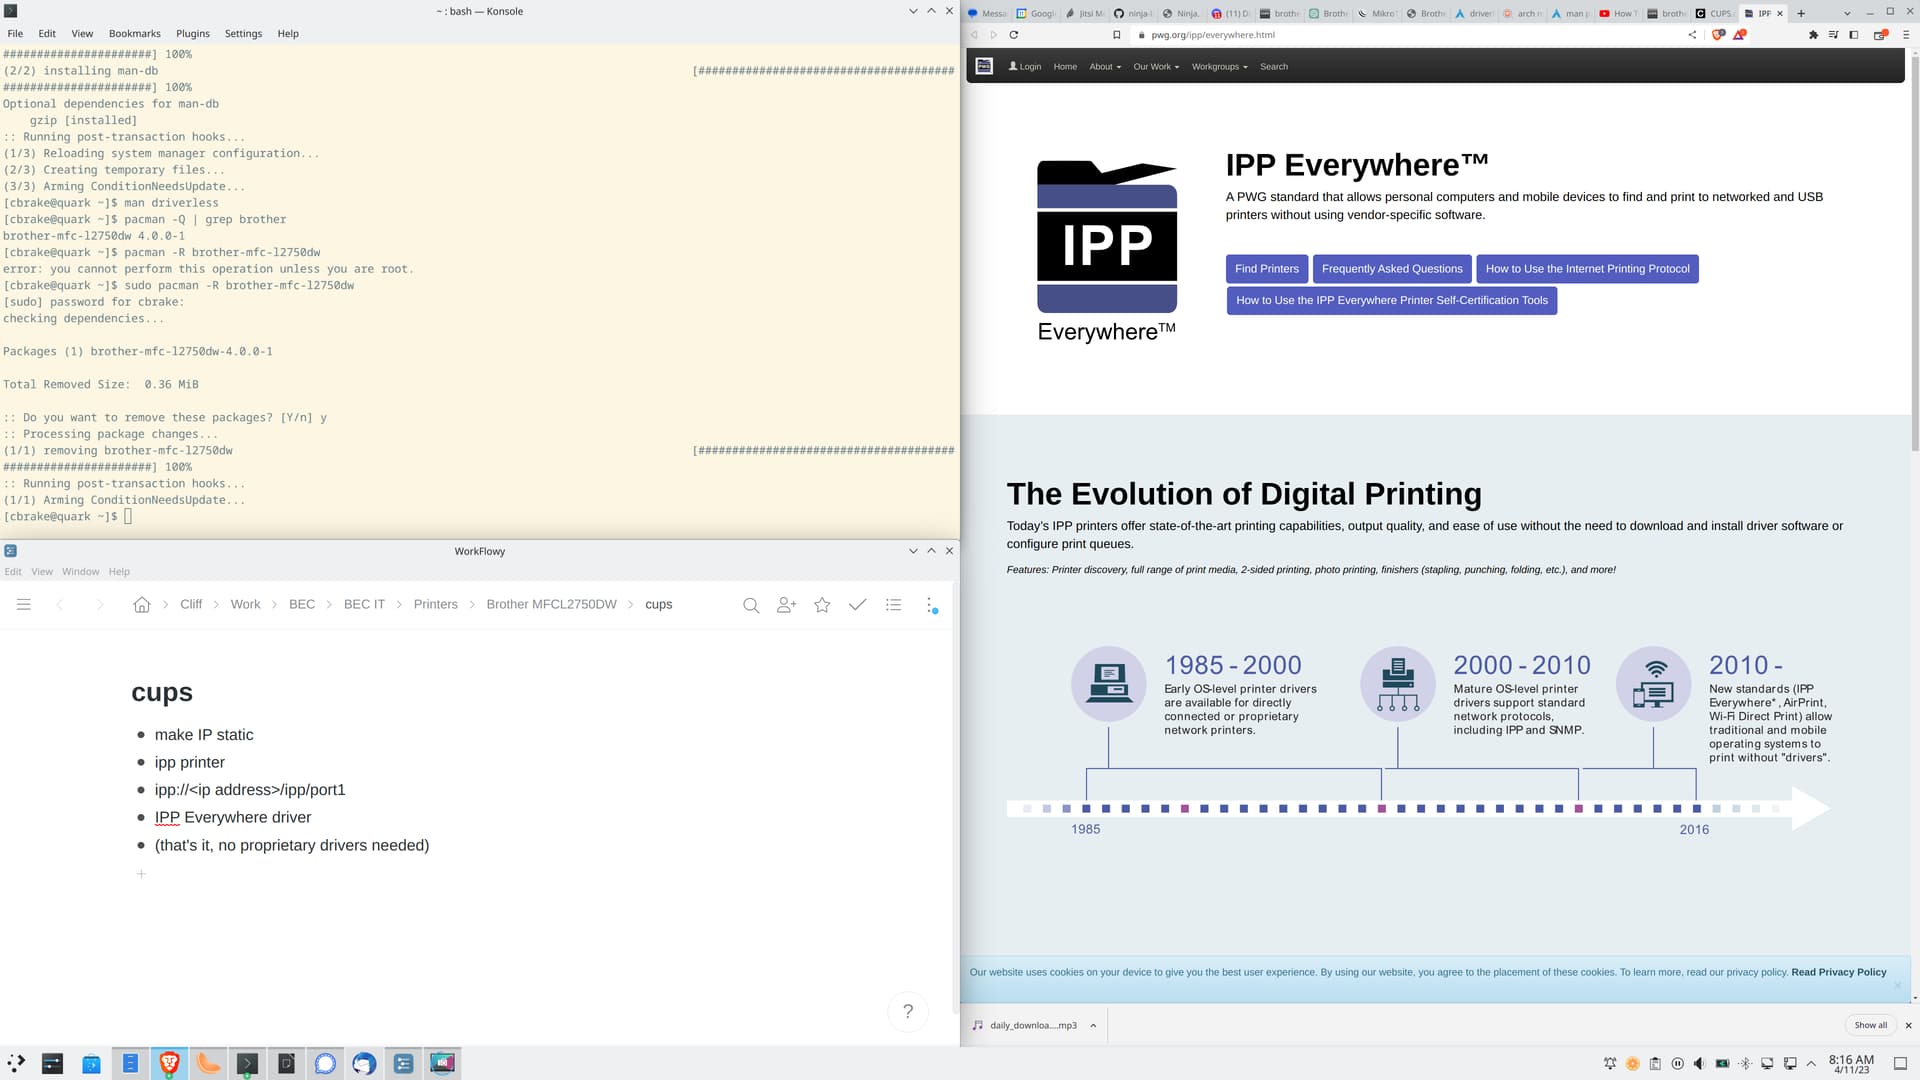Open the notifications bell in the system tray
This screenshot has width=1920, height=1080.
tap(1610, 1063)
